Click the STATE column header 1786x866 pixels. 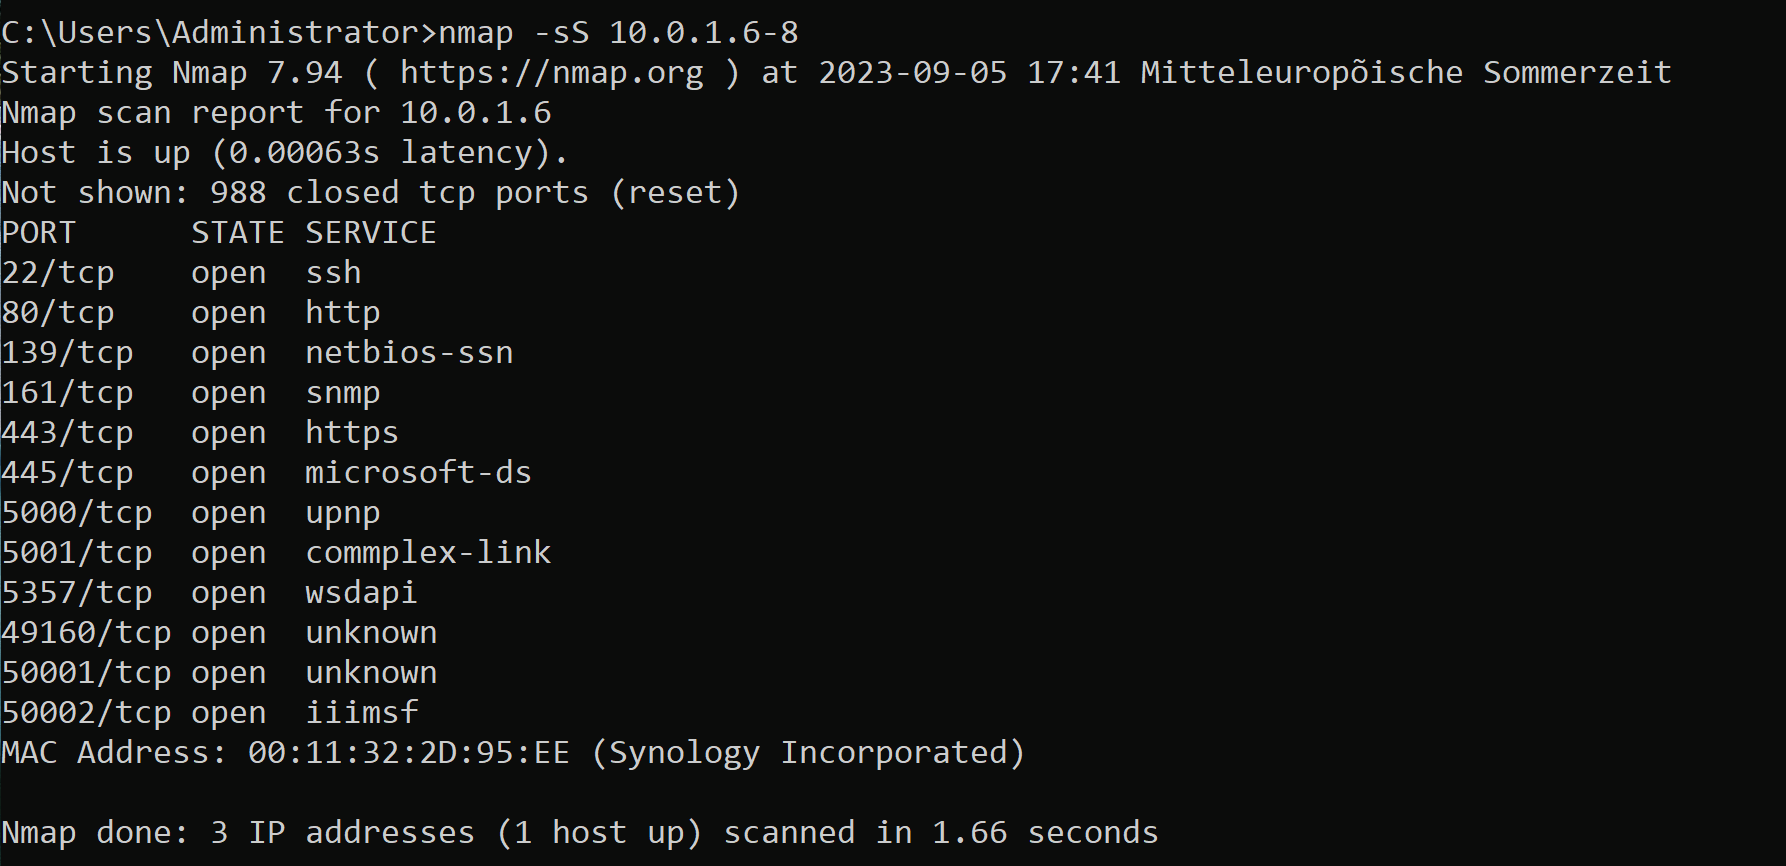(238, 233)
